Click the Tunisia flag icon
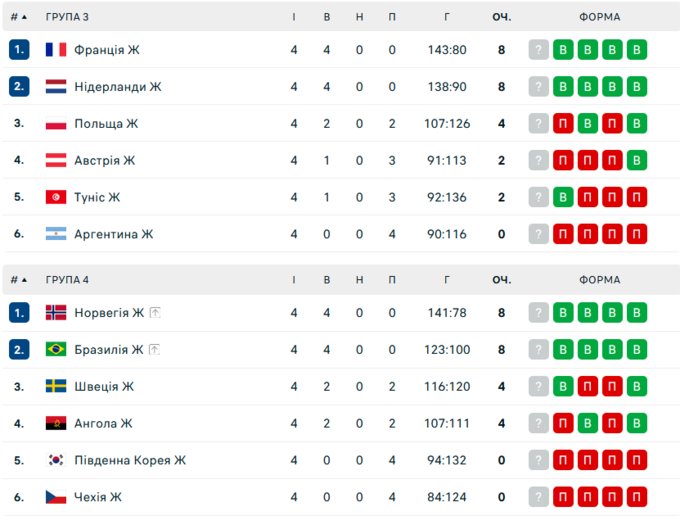Viewport: 680px width, 516px height. [x=56, y=197]
